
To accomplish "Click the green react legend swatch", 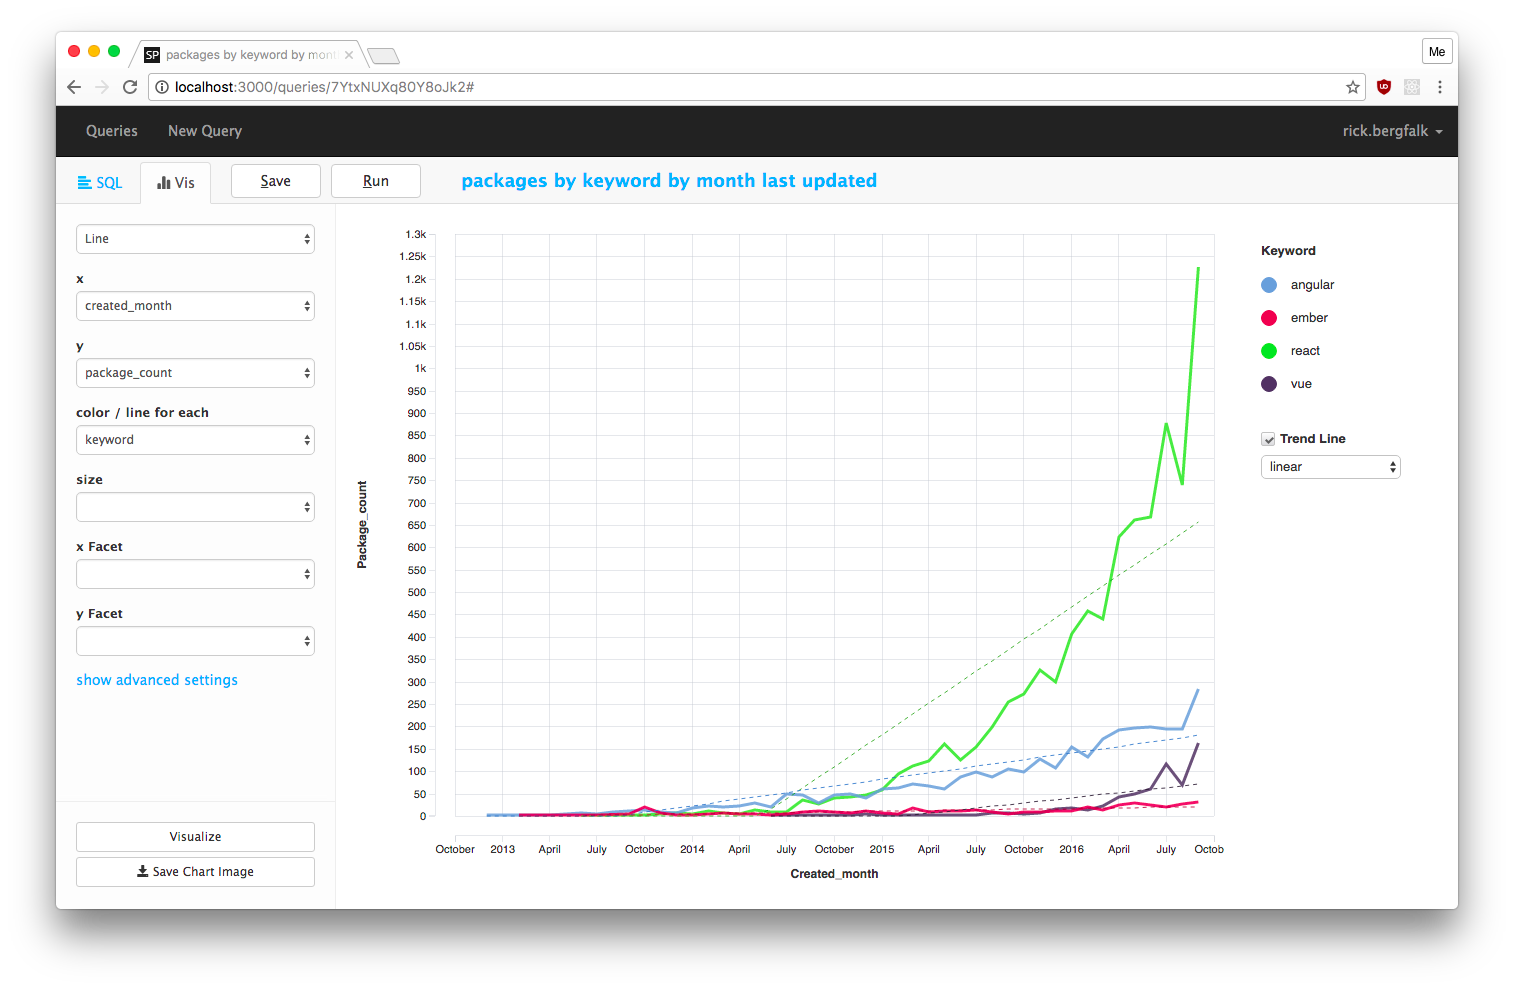I will (1269, 351).
